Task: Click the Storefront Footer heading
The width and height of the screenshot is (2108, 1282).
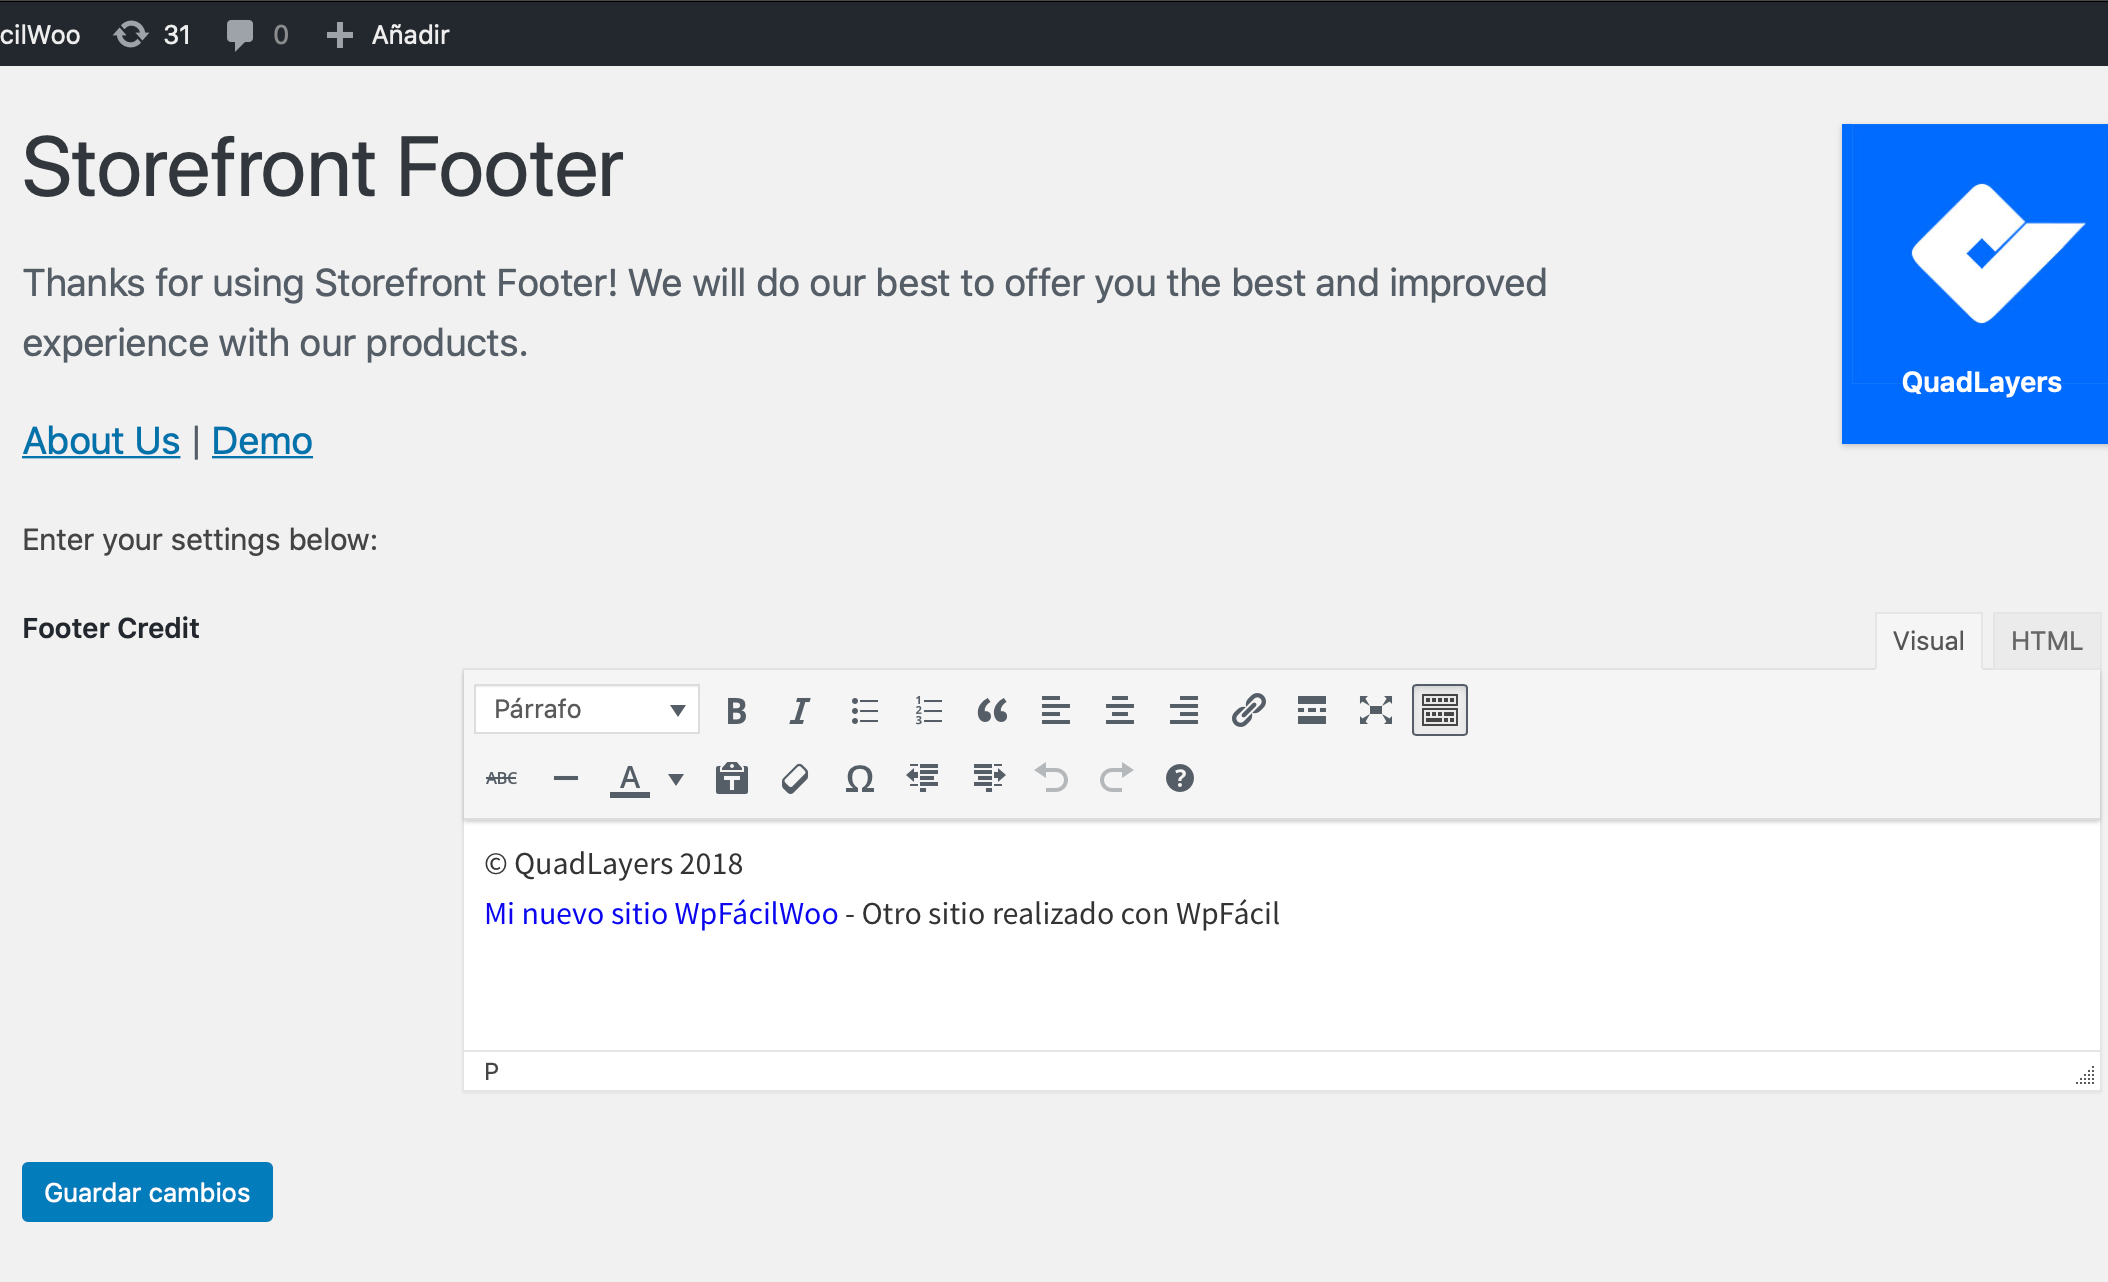Action: pos(323,168)
